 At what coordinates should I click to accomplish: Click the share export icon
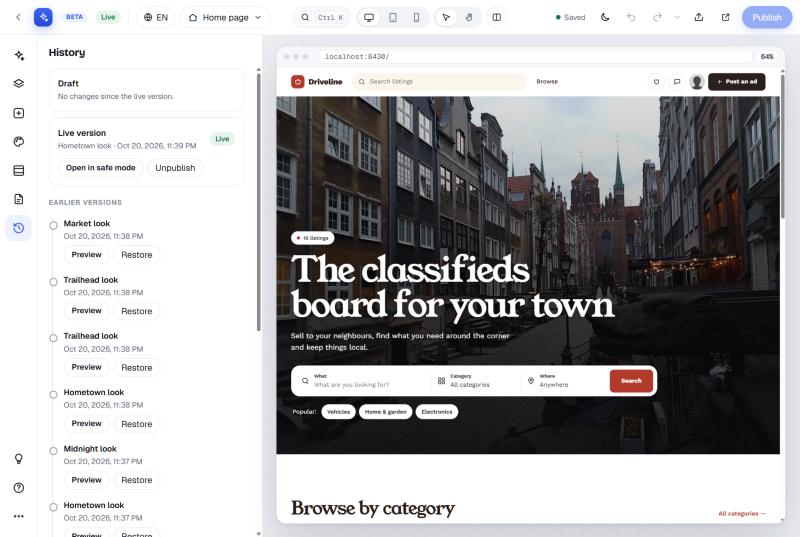coord(699,17)
